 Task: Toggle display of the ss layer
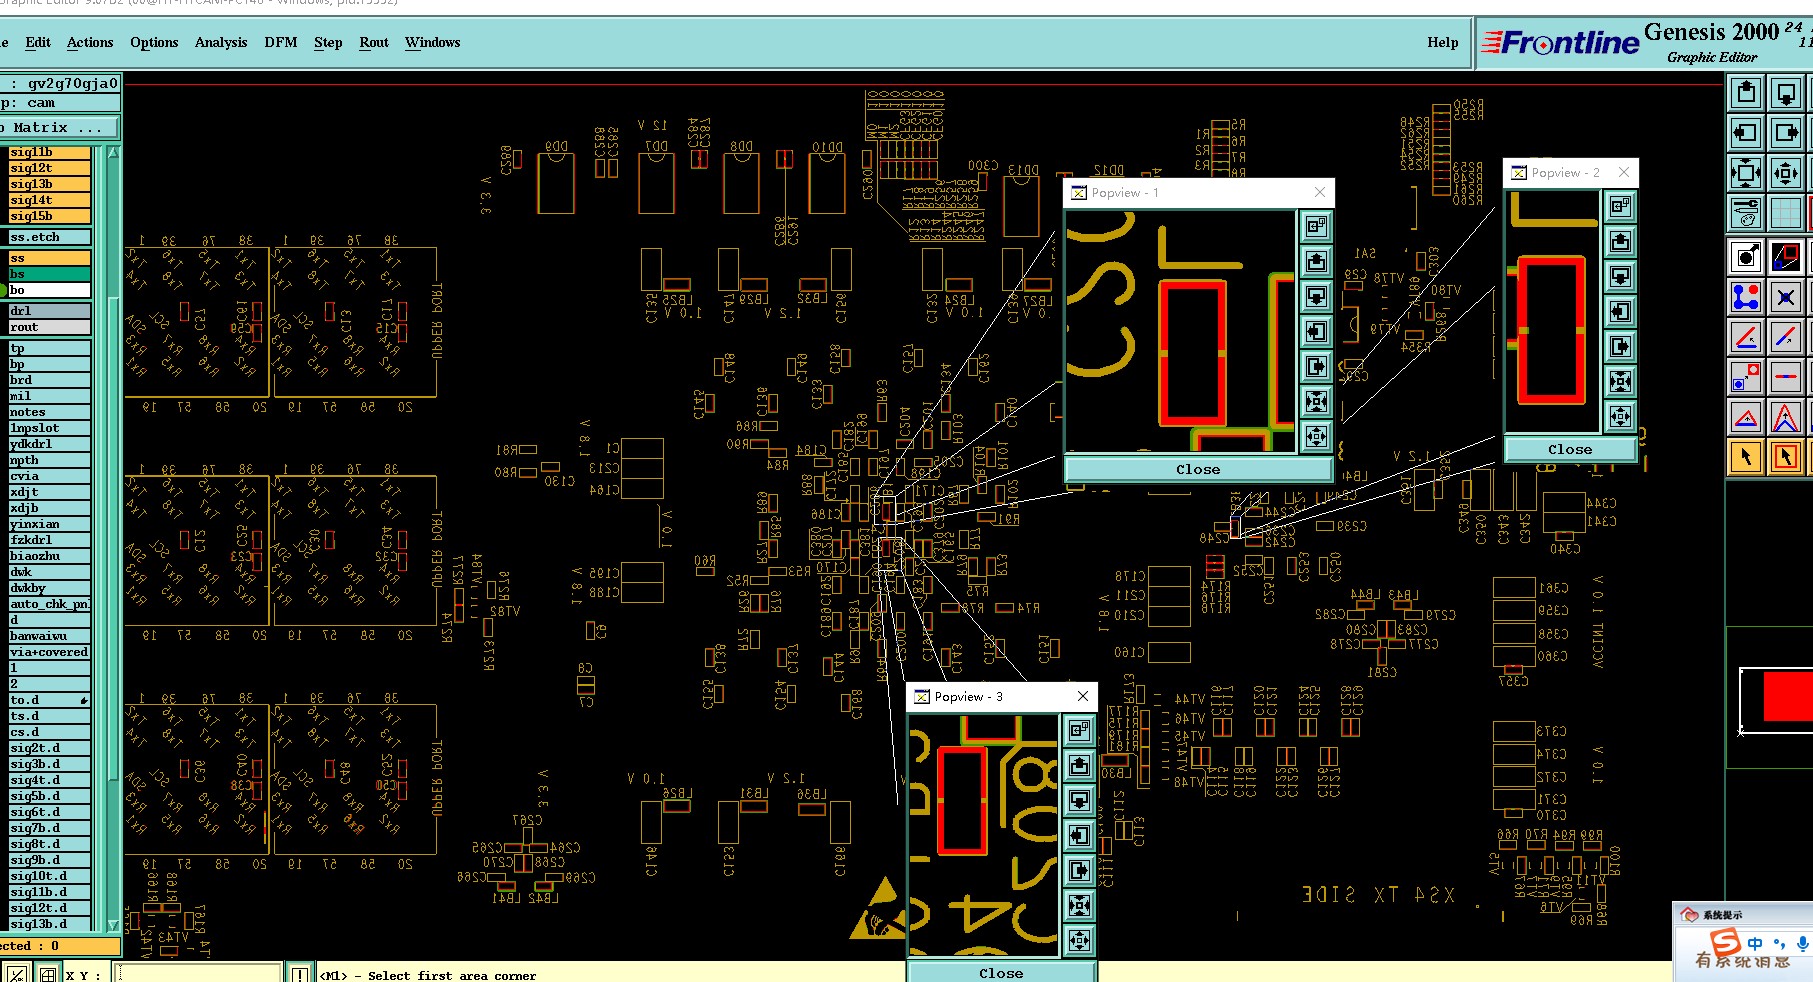tap(50, 258)
